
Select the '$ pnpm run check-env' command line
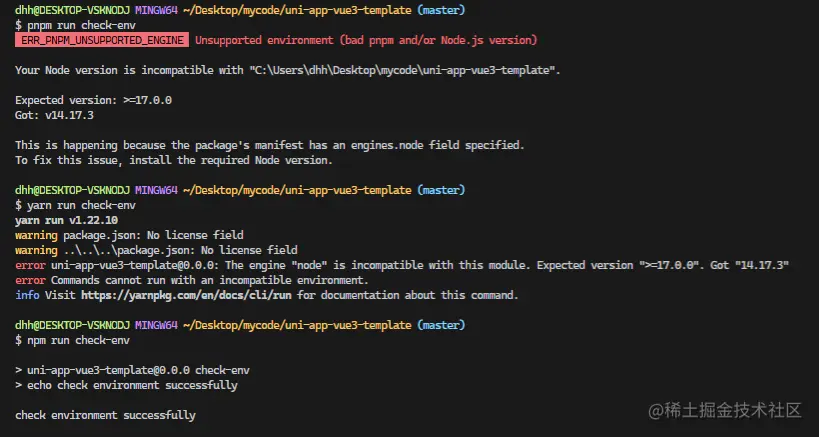coord(76,25)
